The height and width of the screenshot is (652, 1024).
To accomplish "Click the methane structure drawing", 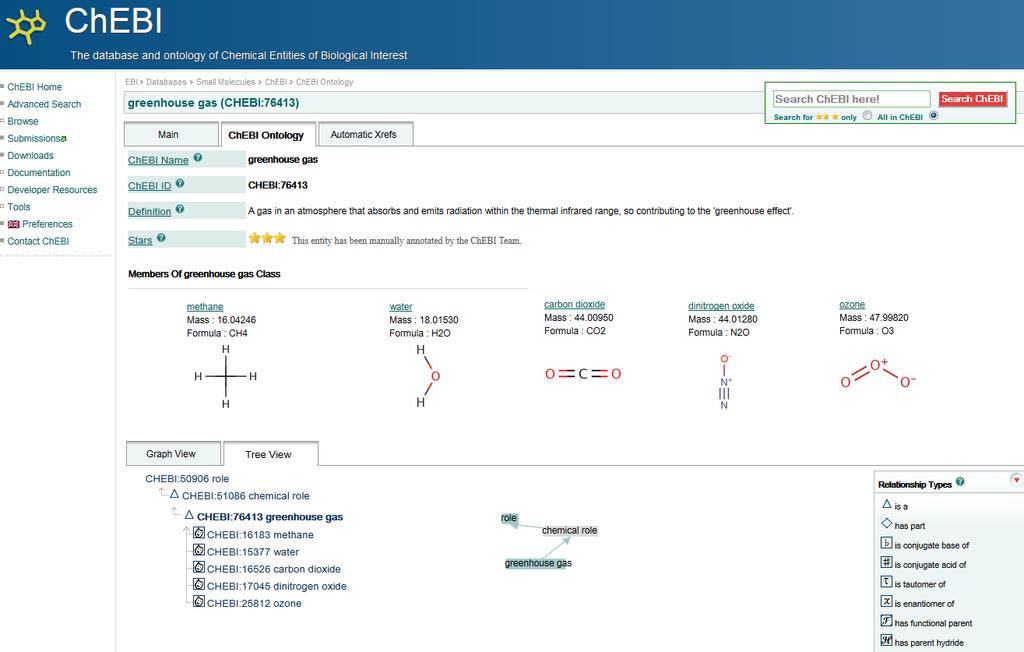I will 225,376.
